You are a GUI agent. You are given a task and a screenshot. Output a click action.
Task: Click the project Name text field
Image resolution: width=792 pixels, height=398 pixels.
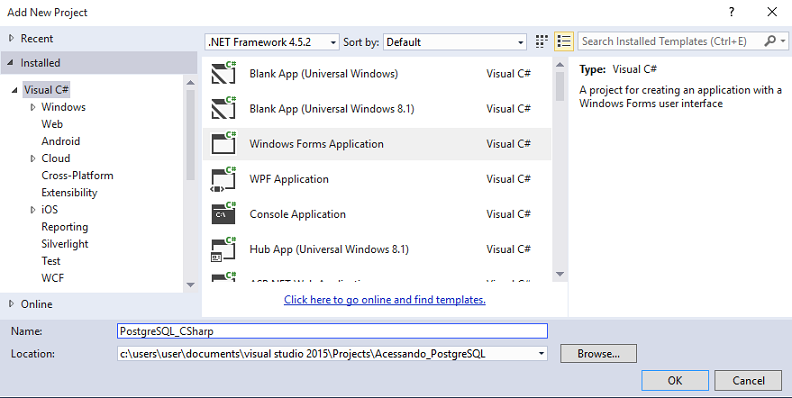pyautogui.click(x=332, y=331)
